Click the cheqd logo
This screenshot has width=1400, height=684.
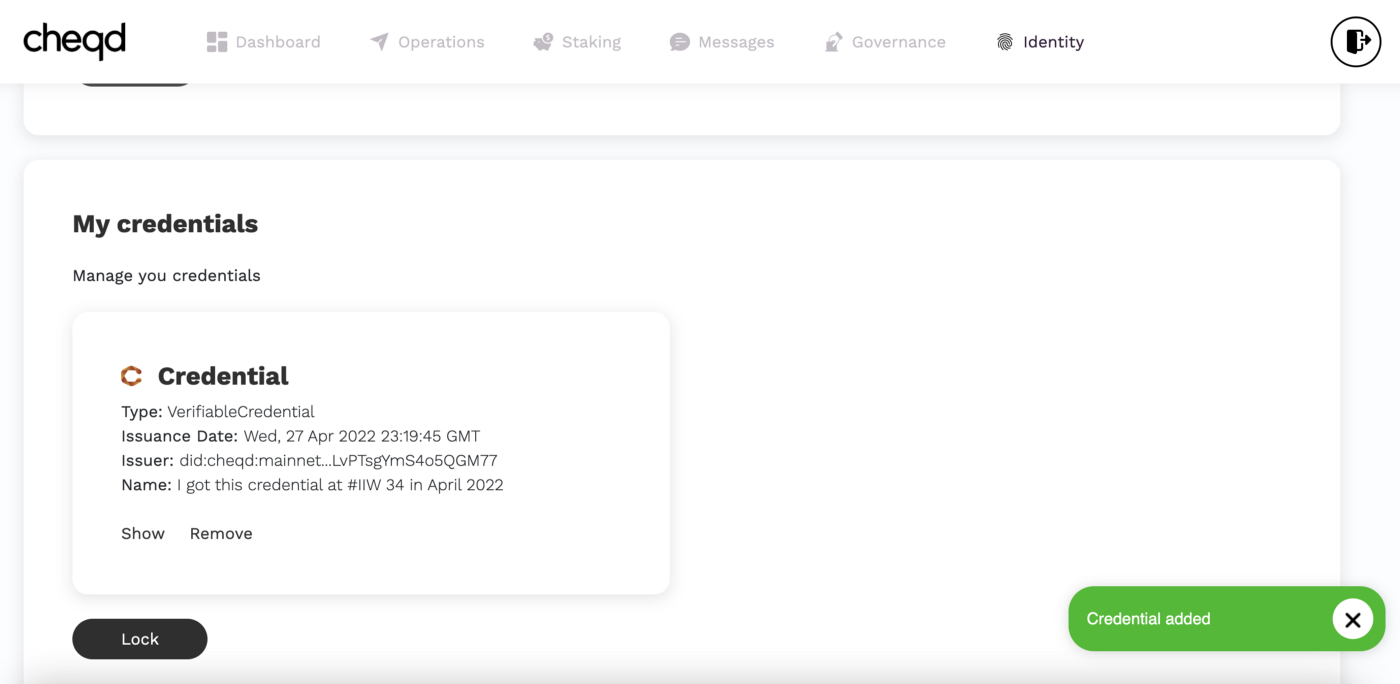75,41
